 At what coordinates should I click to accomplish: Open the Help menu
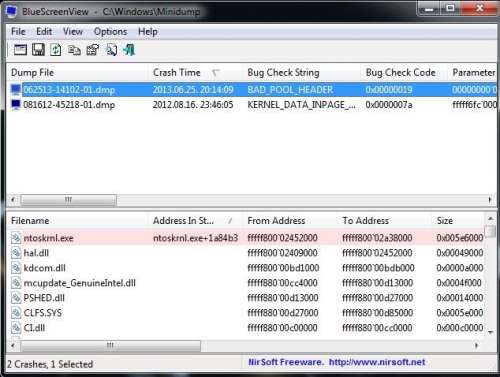coord(148,32)
